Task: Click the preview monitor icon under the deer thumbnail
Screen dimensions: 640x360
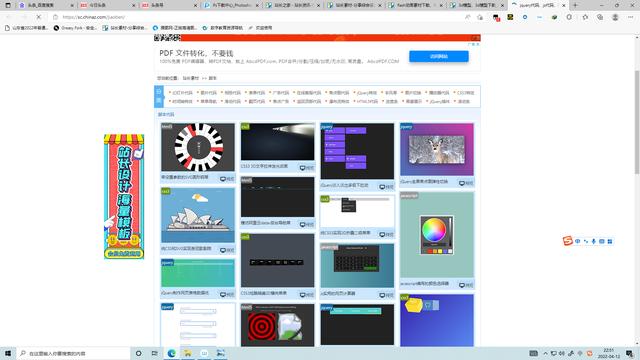Action: (x=462, y=183)
